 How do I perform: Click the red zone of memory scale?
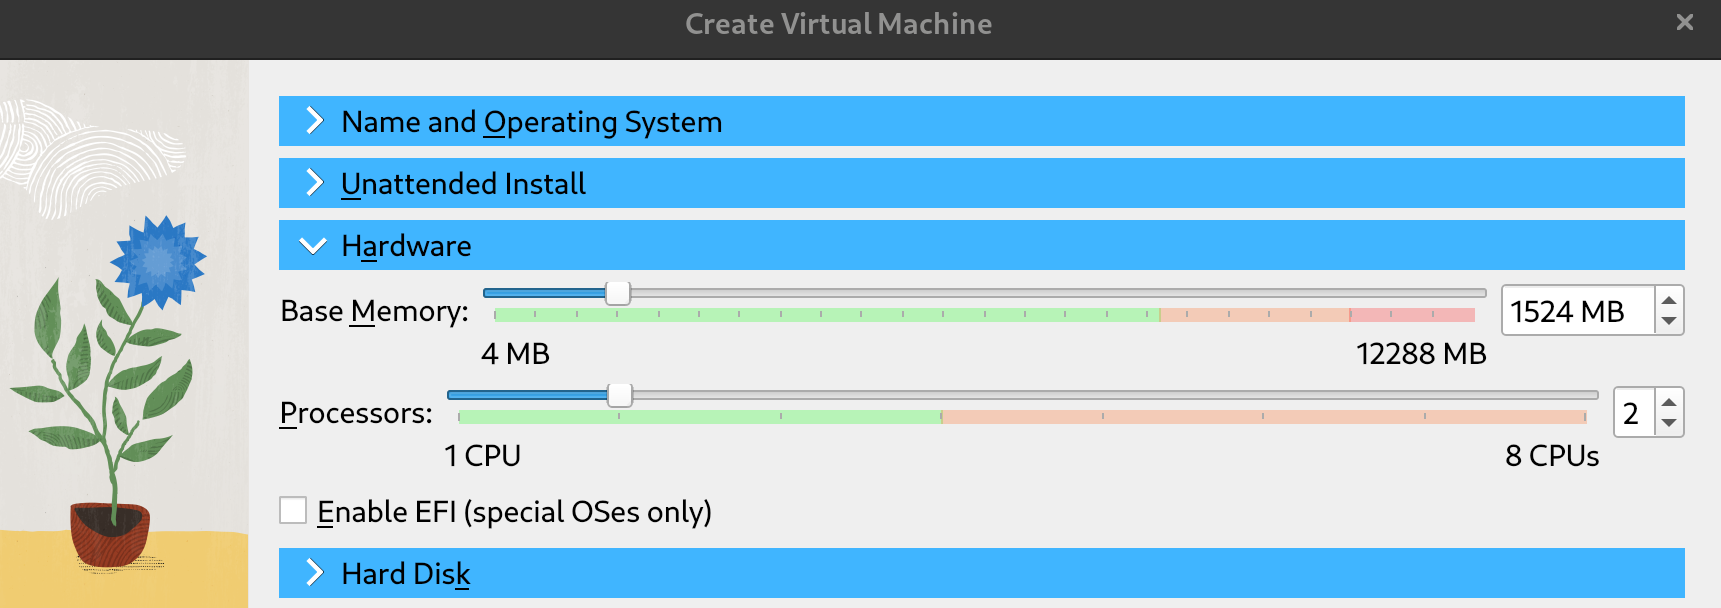point(1412,315)
